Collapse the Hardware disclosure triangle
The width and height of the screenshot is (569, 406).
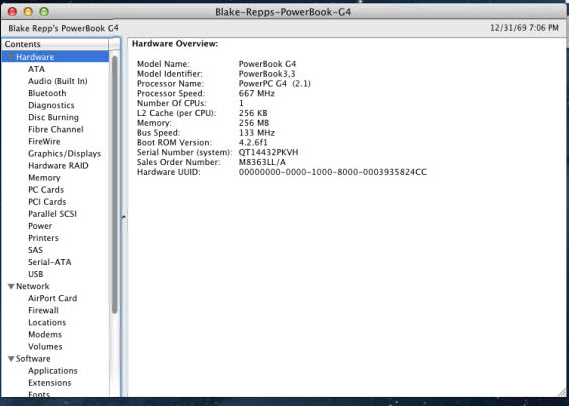(x=11, y=57)
